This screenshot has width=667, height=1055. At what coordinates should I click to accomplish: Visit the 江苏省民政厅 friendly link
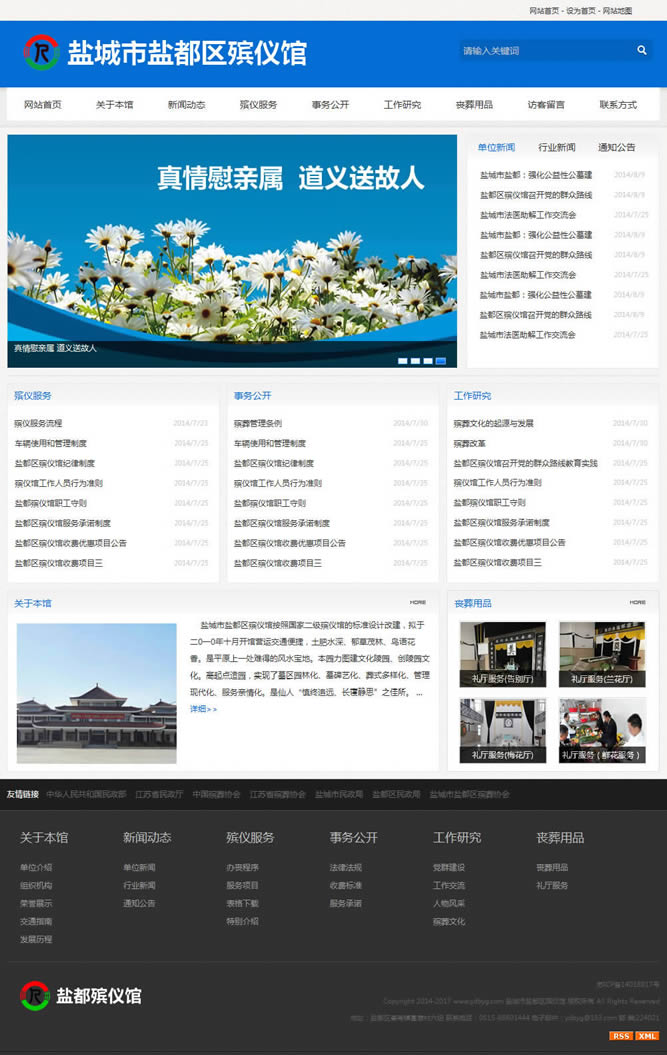point(159,794)
